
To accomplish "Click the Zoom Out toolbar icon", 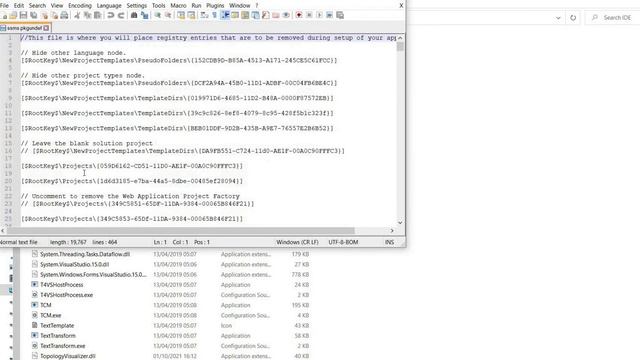I will [167, 16].
